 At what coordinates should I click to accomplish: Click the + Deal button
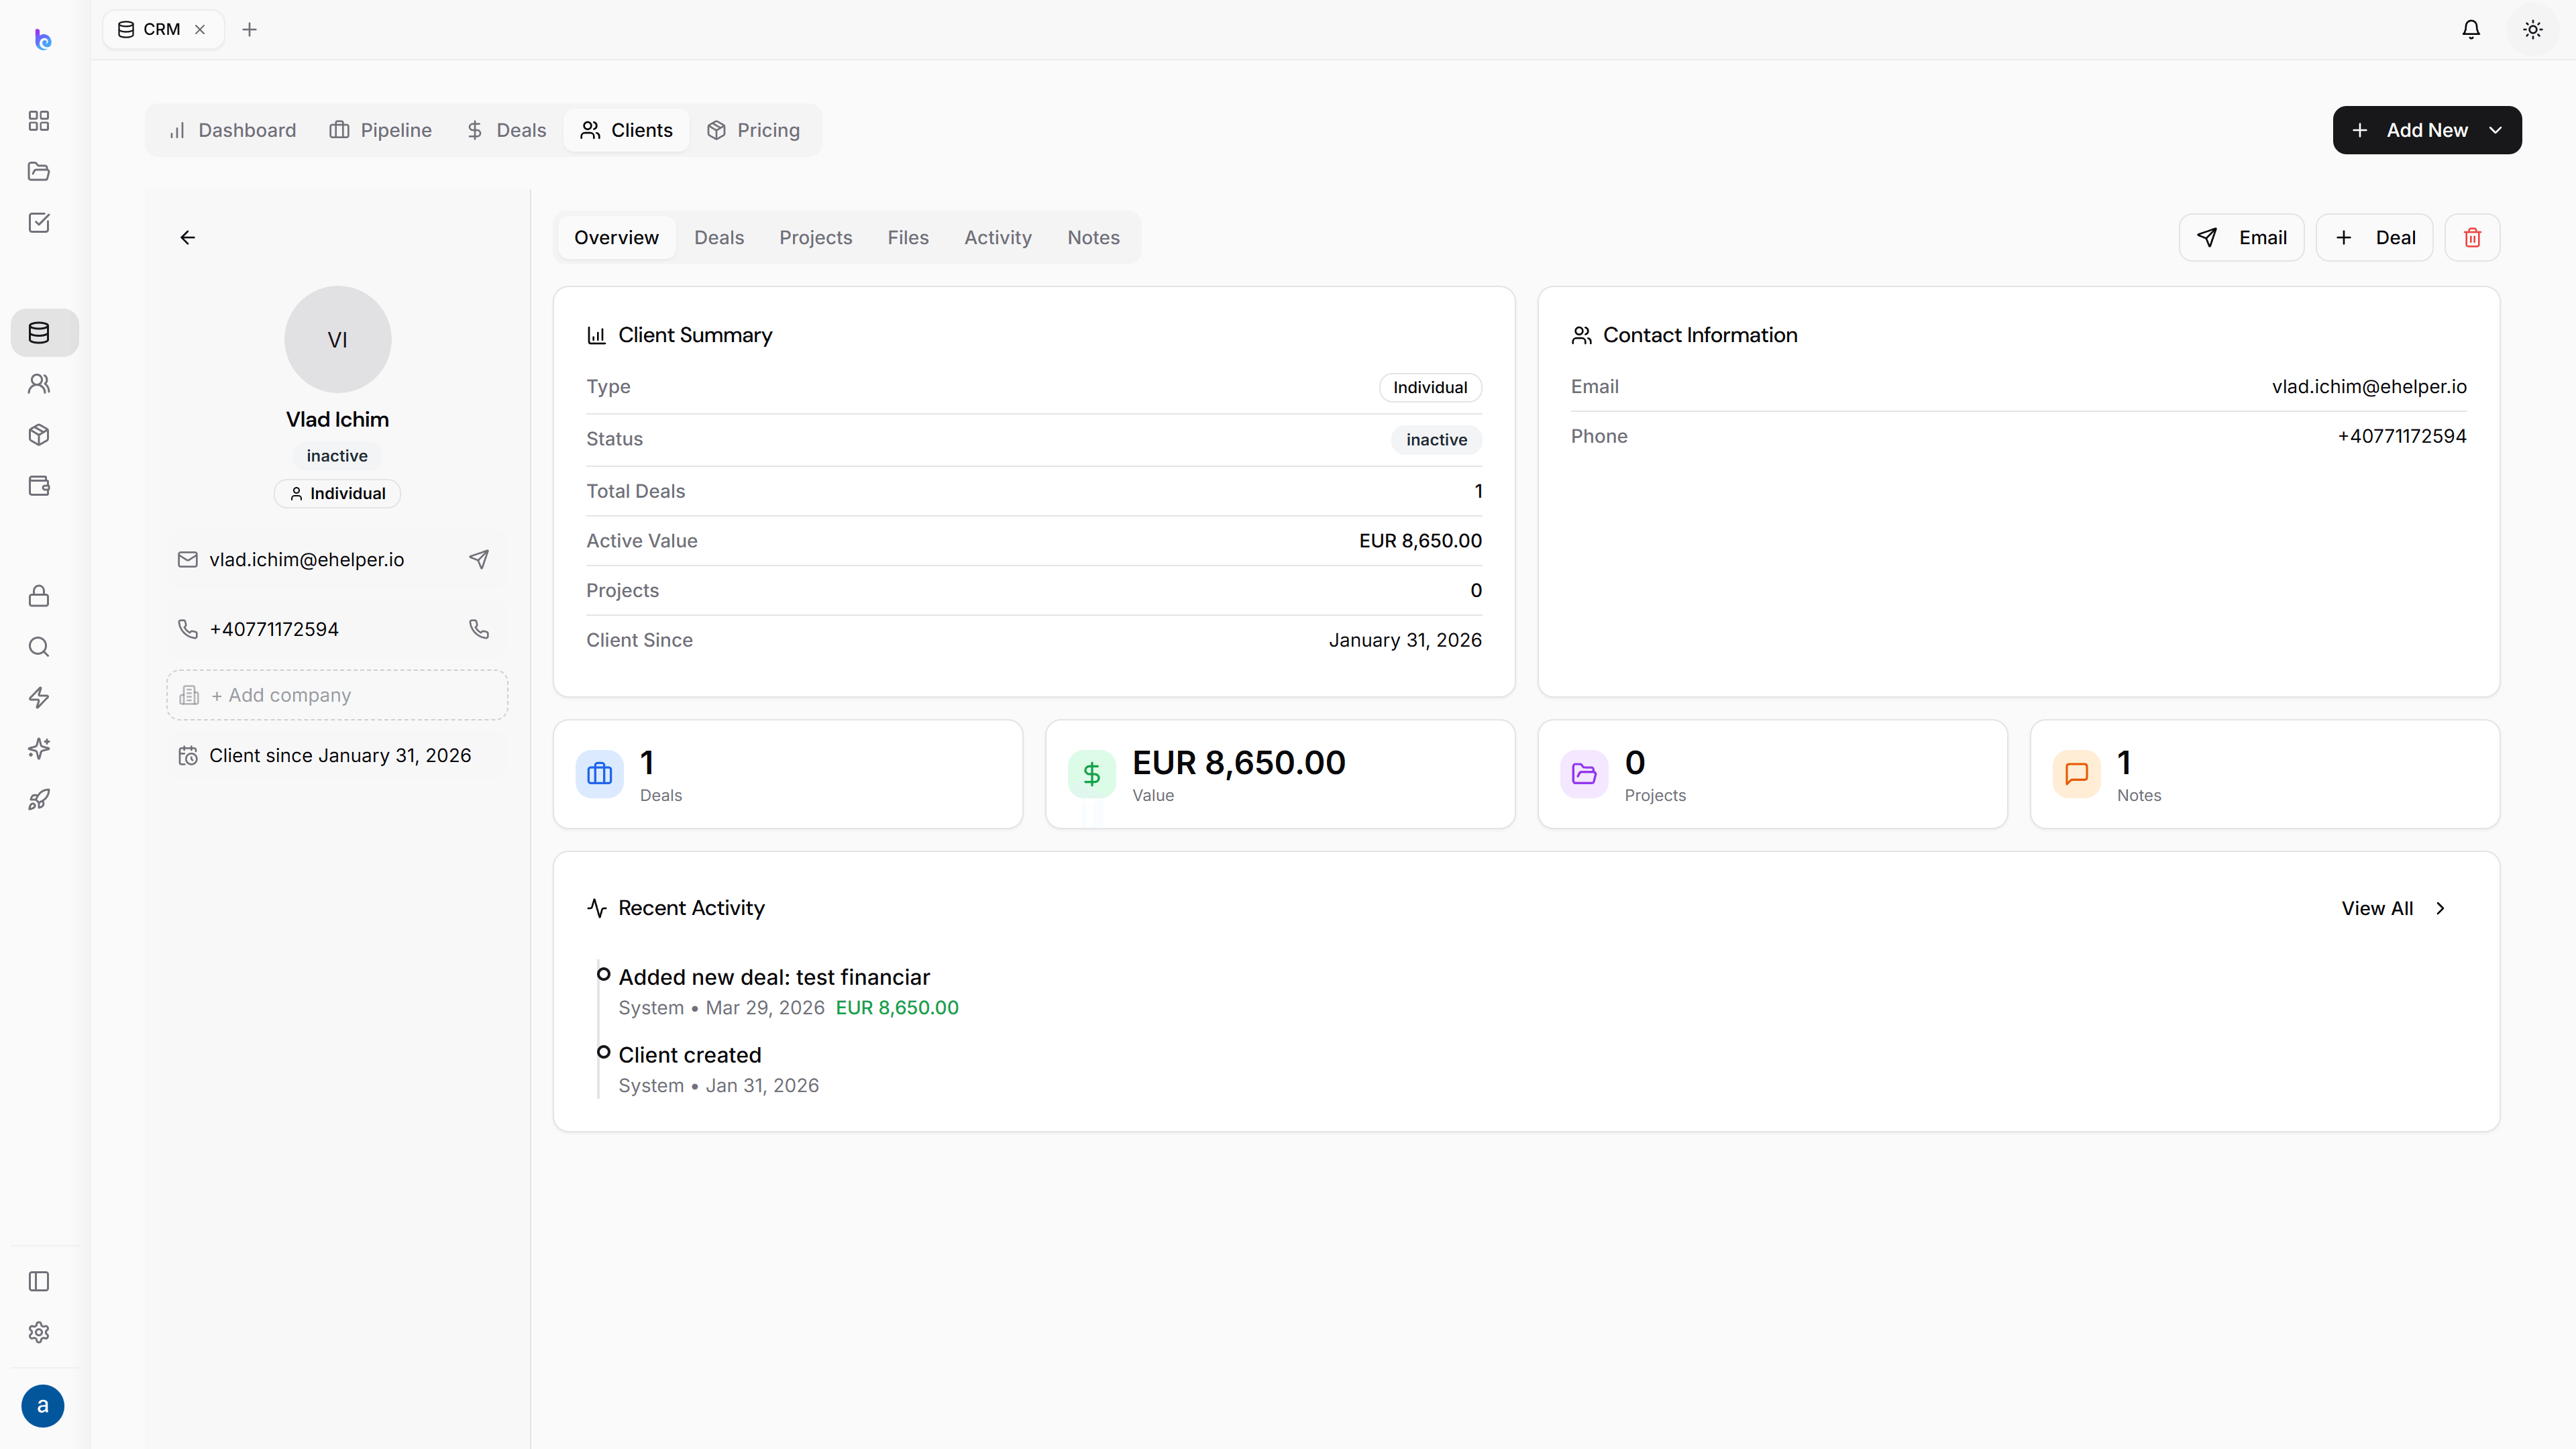tap(2374, 238)
